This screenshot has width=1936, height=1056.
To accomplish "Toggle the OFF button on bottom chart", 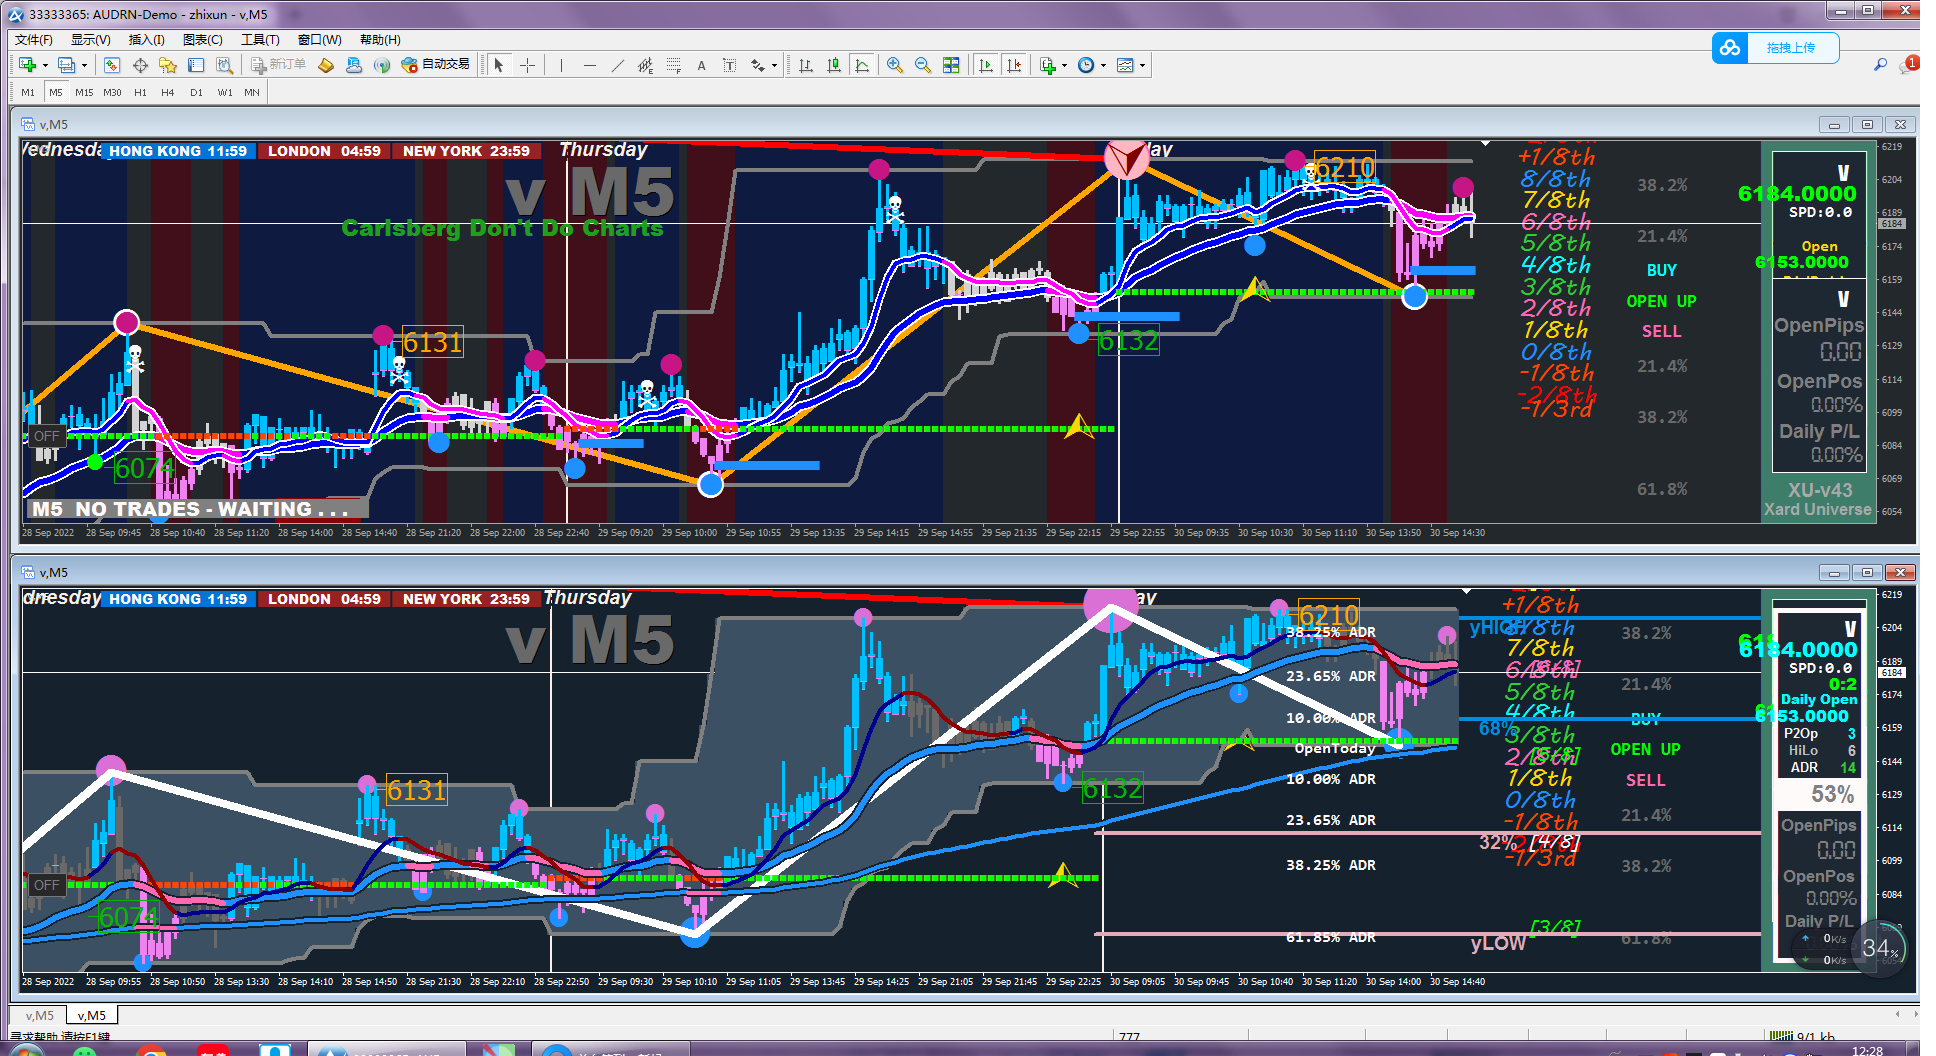I will [x=46, y=885].
